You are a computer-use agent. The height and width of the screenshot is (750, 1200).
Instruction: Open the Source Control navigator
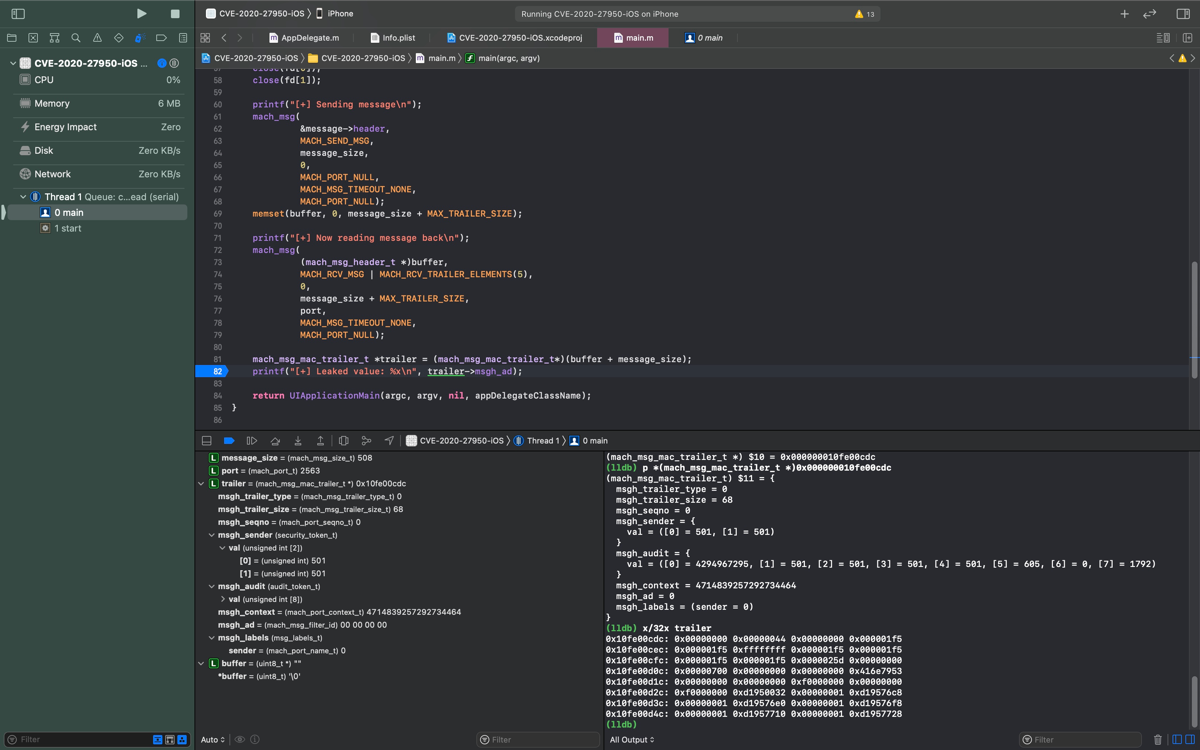point(33,38)
